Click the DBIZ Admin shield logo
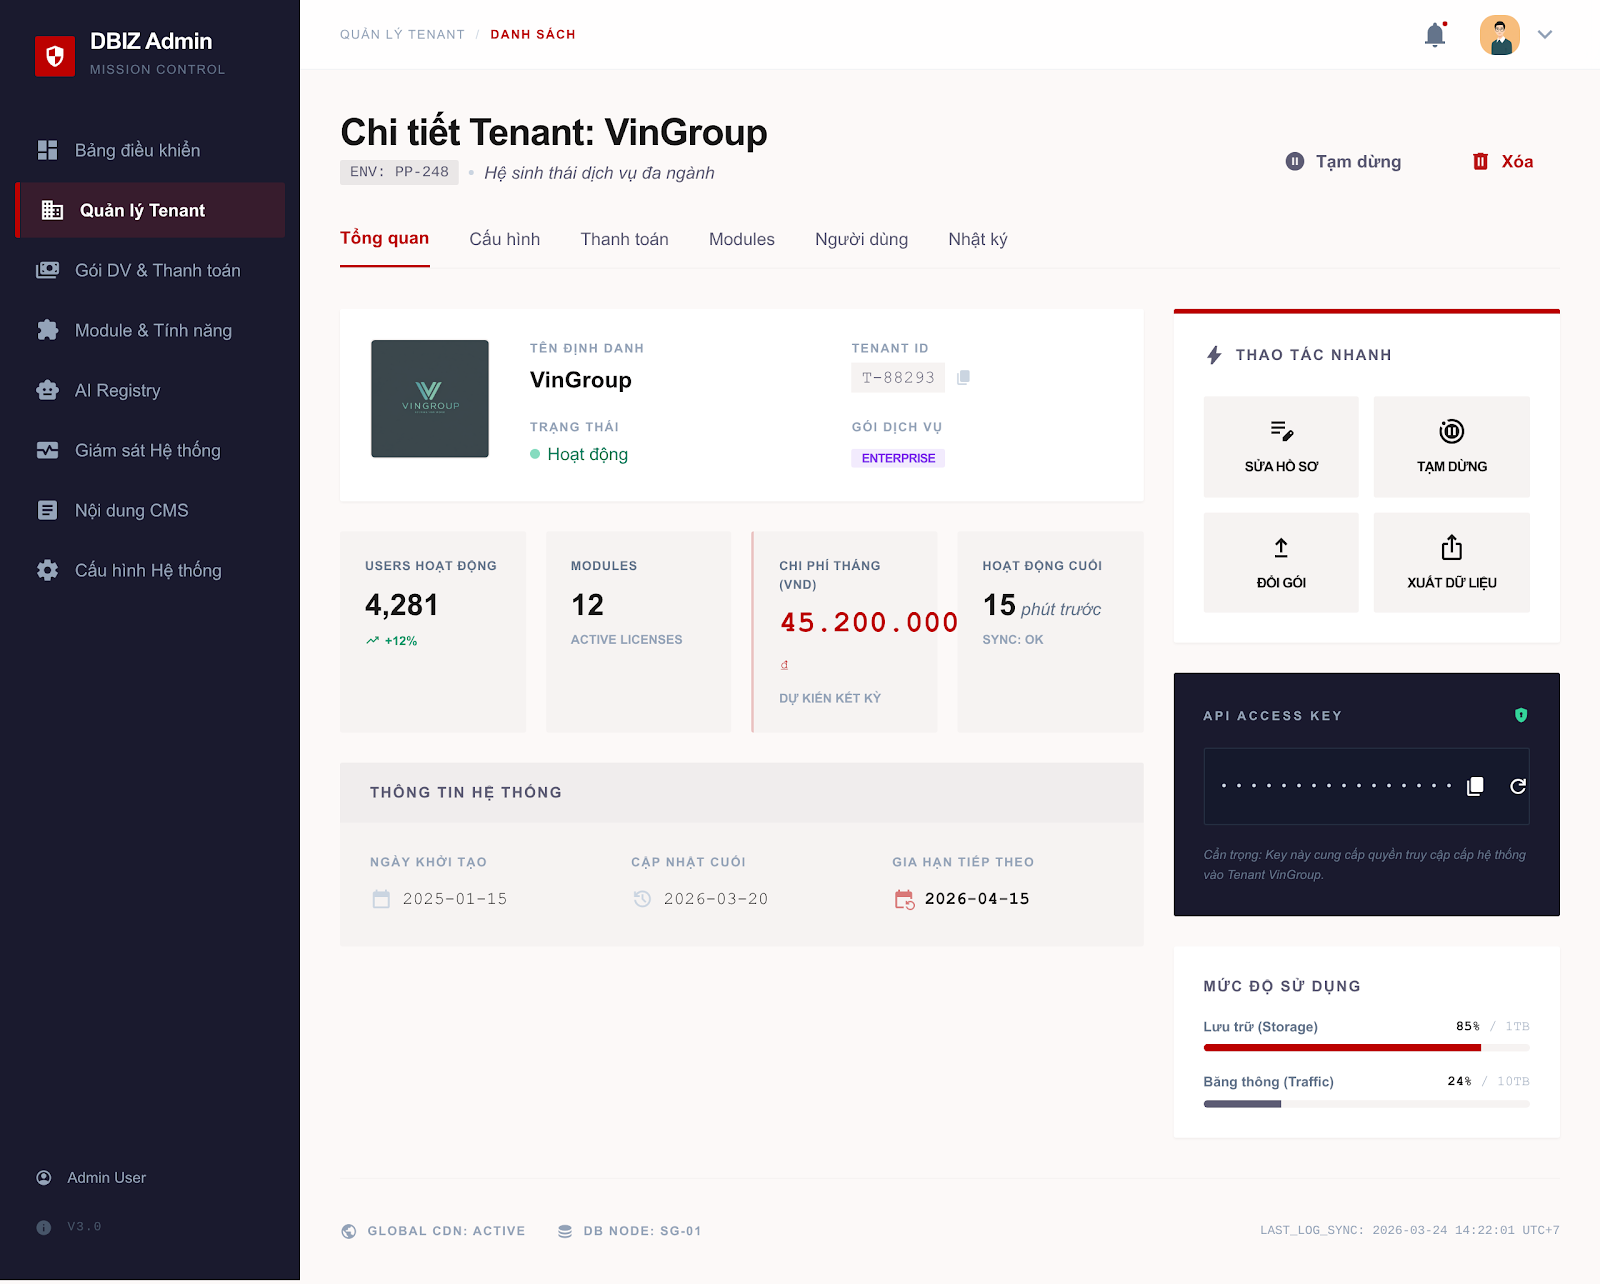 55,56
